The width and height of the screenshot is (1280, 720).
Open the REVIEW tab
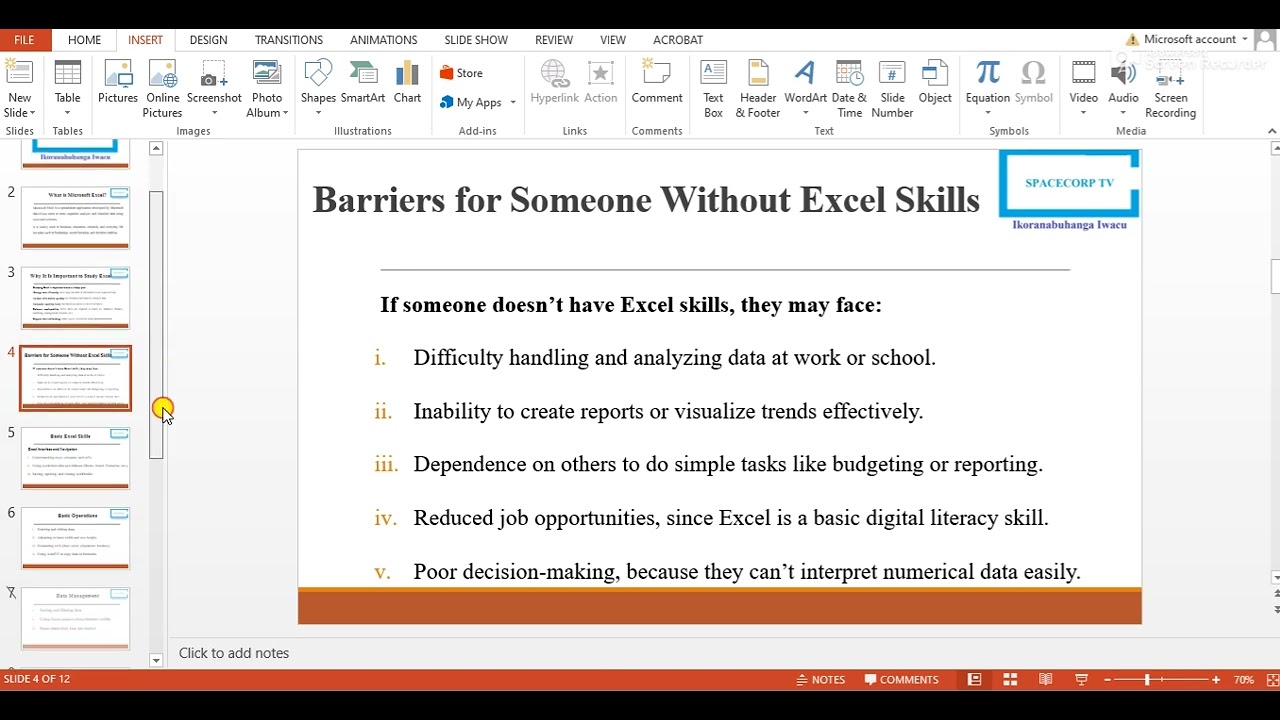[x=554, y=40]
